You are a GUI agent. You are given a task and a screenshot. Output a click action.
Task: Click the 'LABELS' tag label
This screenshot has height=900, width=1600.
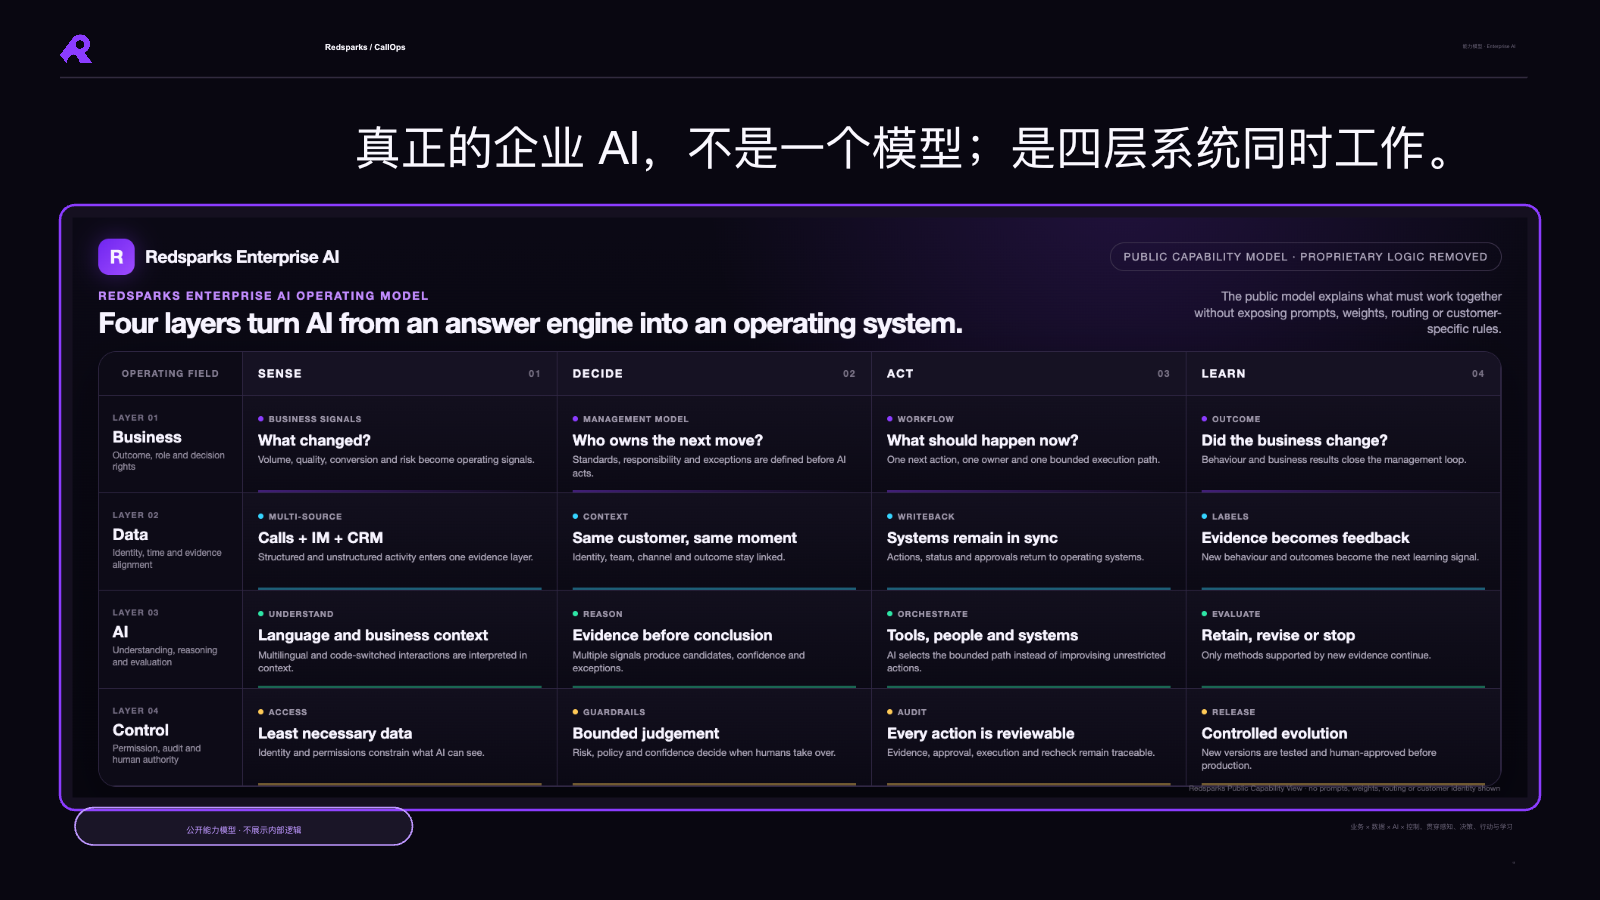point(1230,517)
